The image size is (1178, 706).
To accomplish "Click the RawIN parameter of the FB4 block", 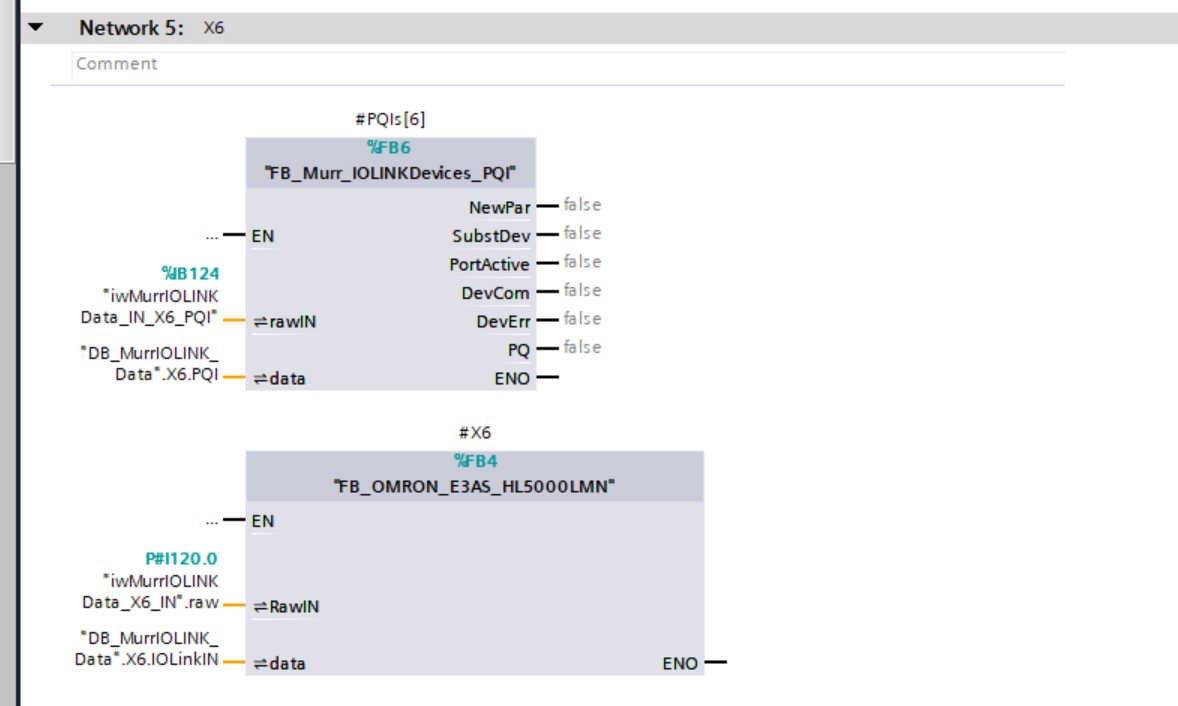I will coord(286,607).
